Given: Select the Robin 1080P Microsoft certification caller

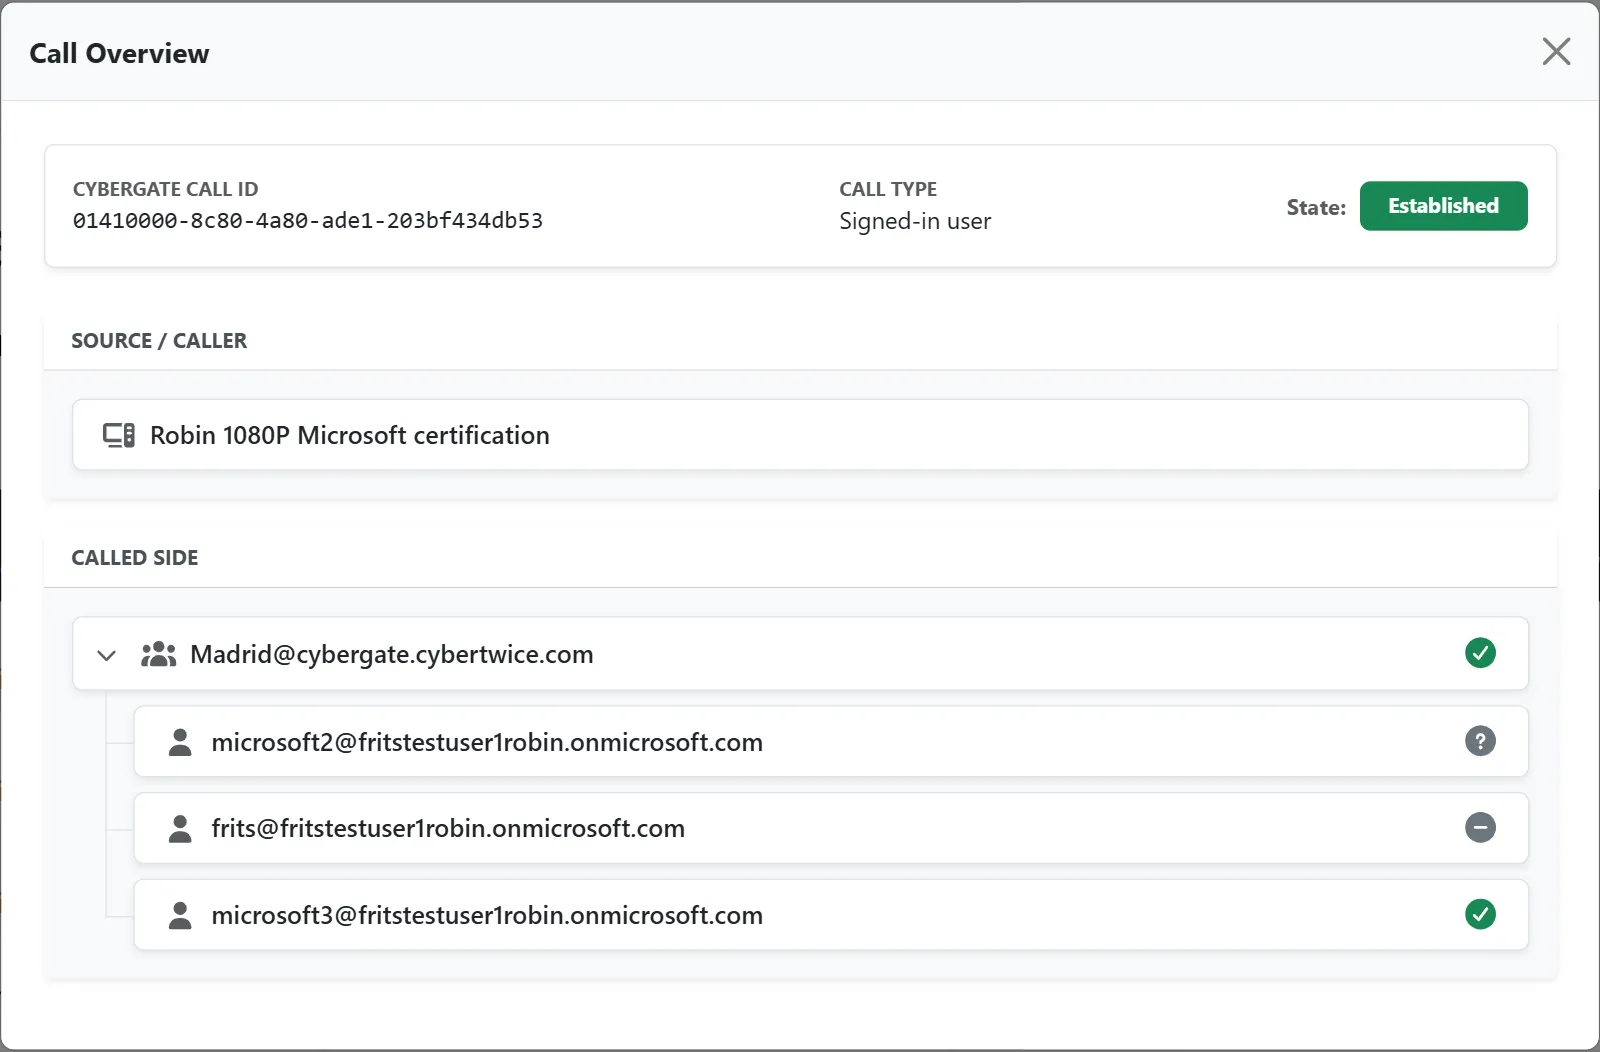Looking at the screenshot, I should [x=800, y=435].
